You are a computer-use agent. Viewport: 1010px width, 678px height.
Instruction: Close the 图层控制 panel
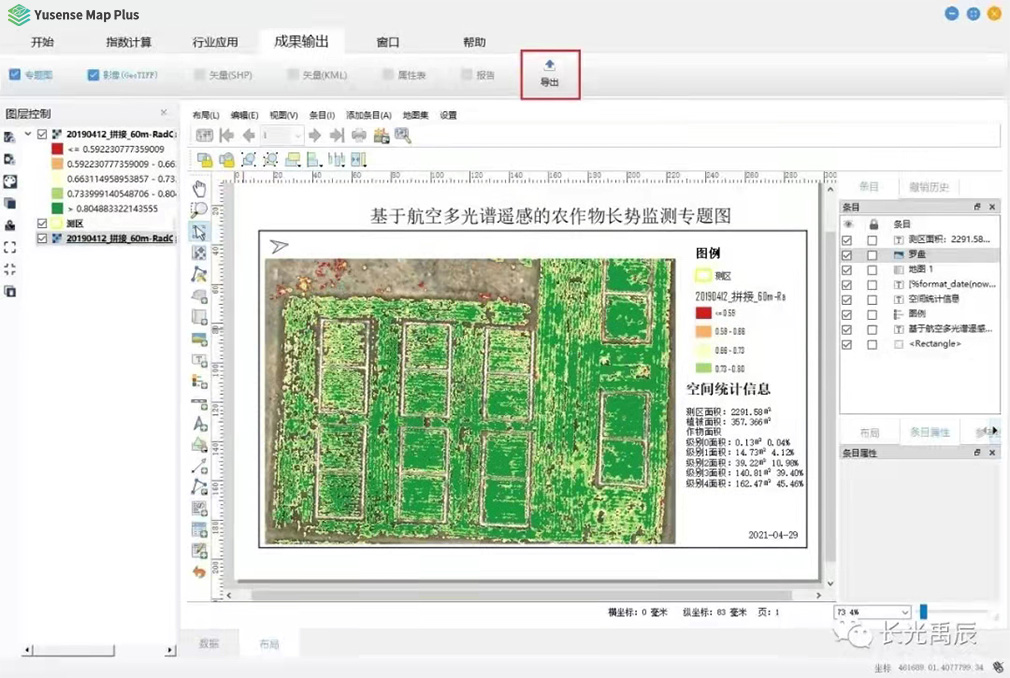(164, 113)
